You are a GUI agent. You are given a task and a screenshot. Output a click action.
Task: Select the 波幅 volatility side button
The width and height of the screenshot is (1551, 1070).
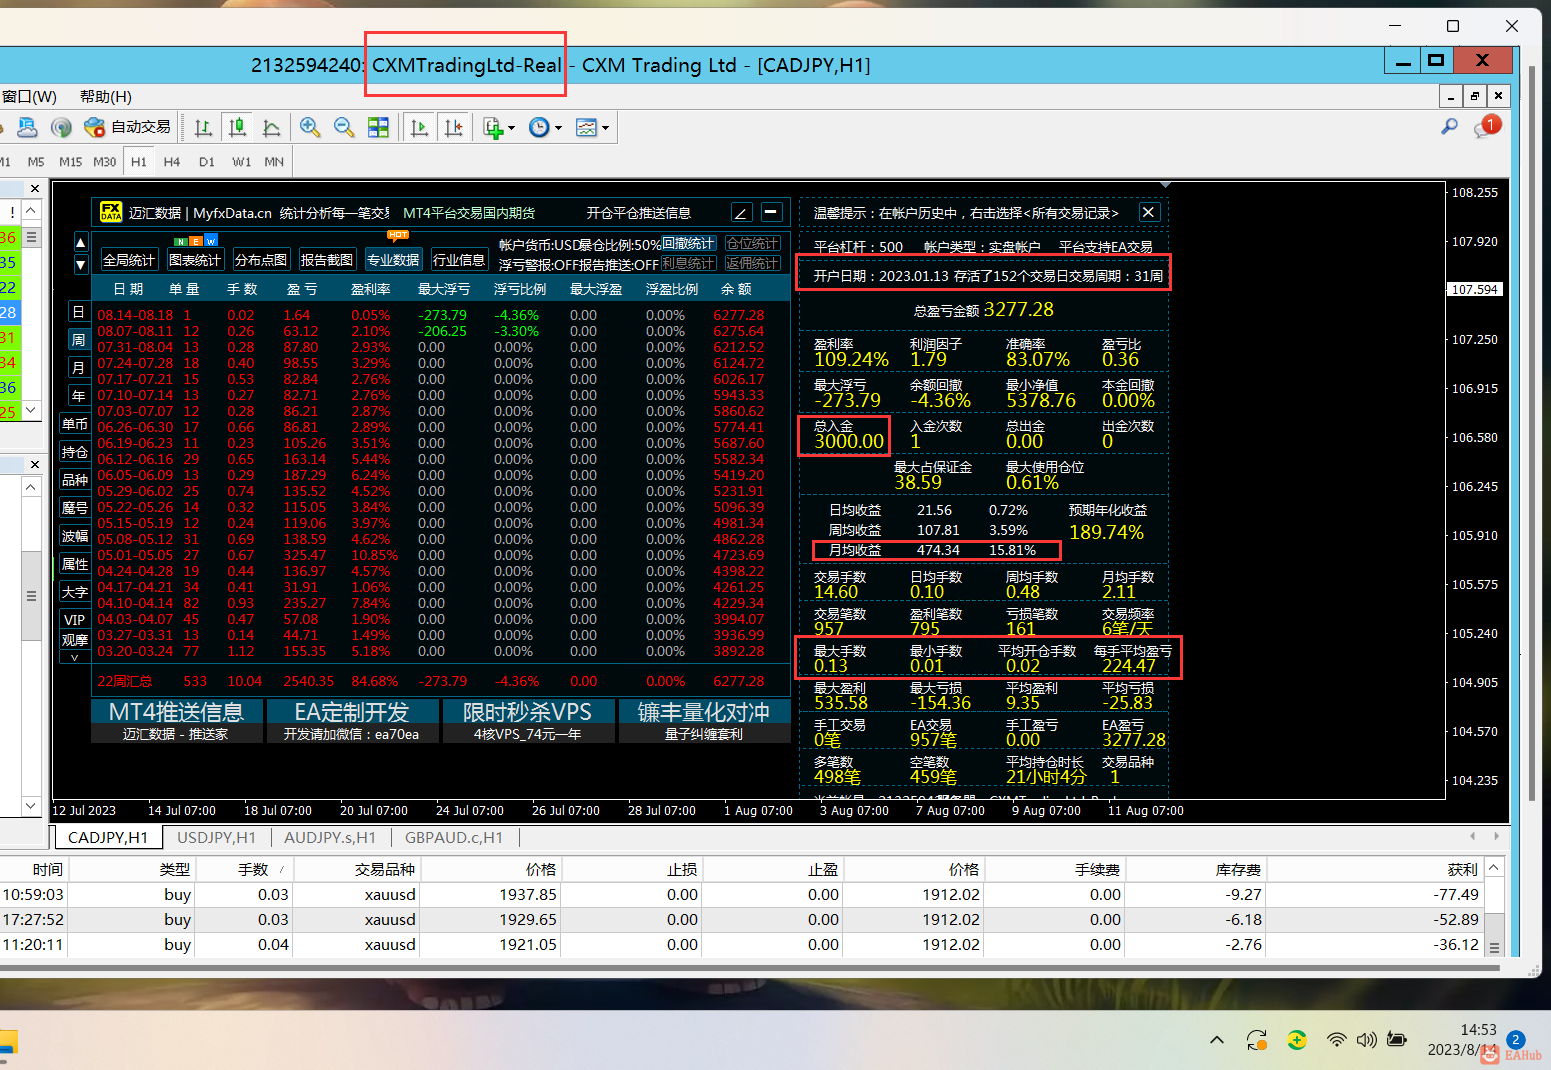[x=75, y=536]
